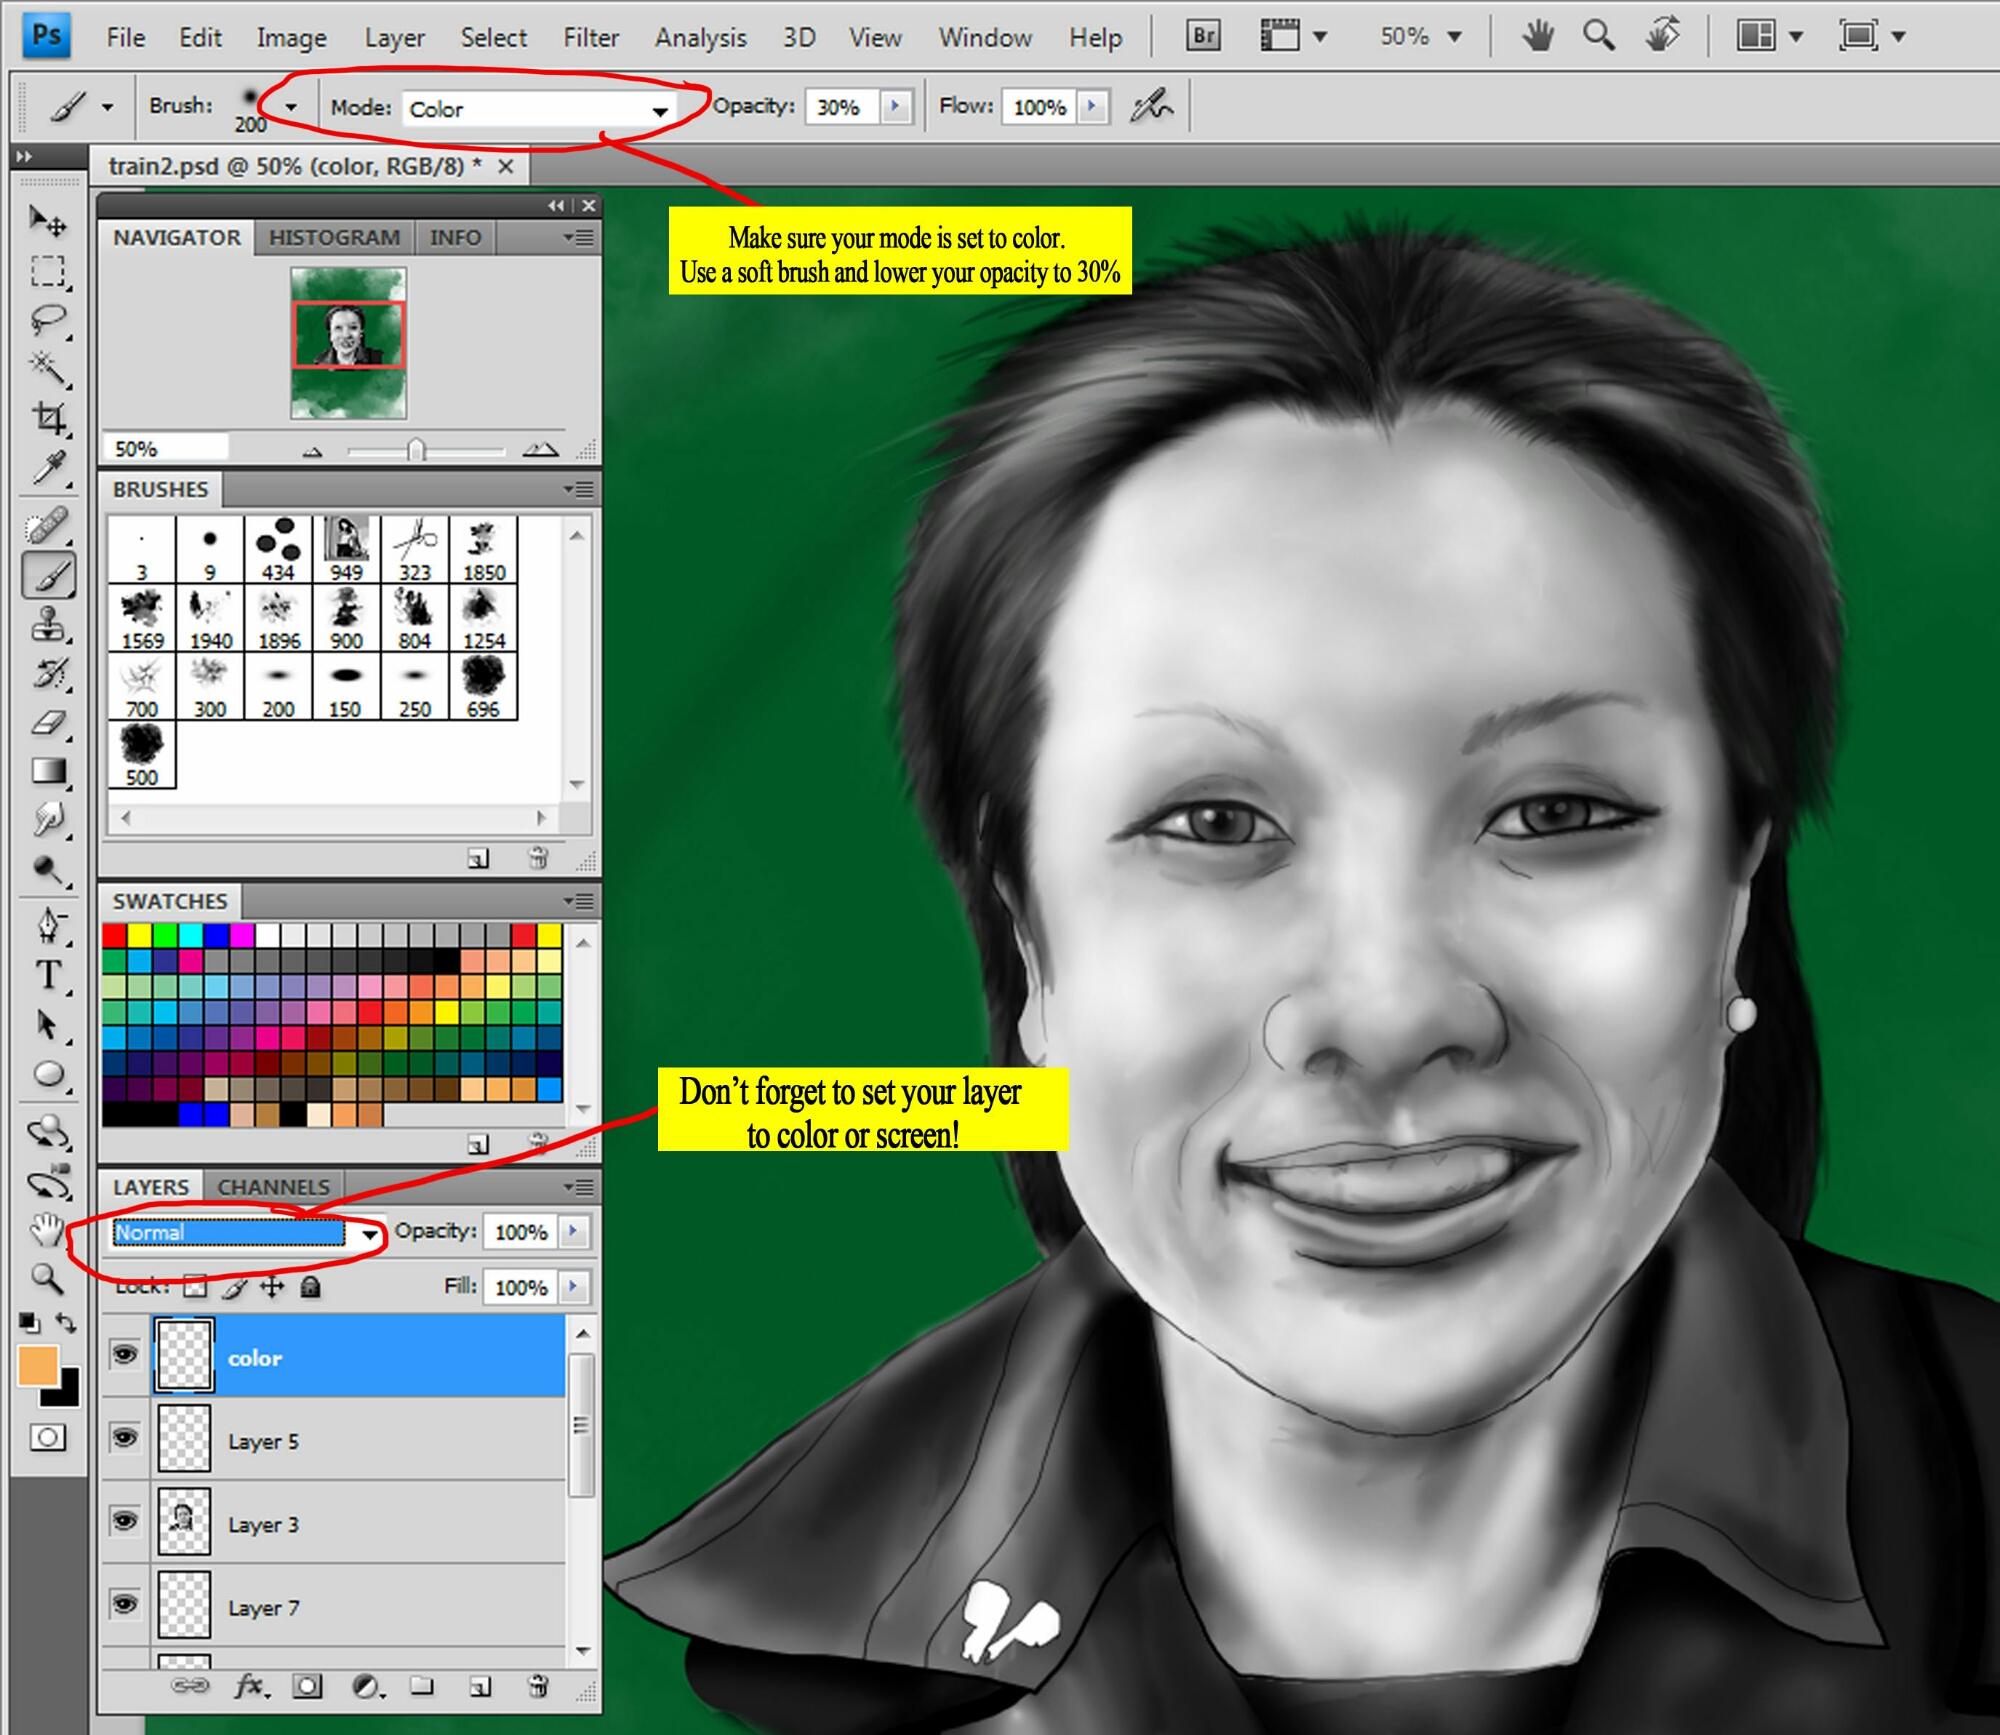
Task: Select the Eyedropper tool
Action: point(49,467)
